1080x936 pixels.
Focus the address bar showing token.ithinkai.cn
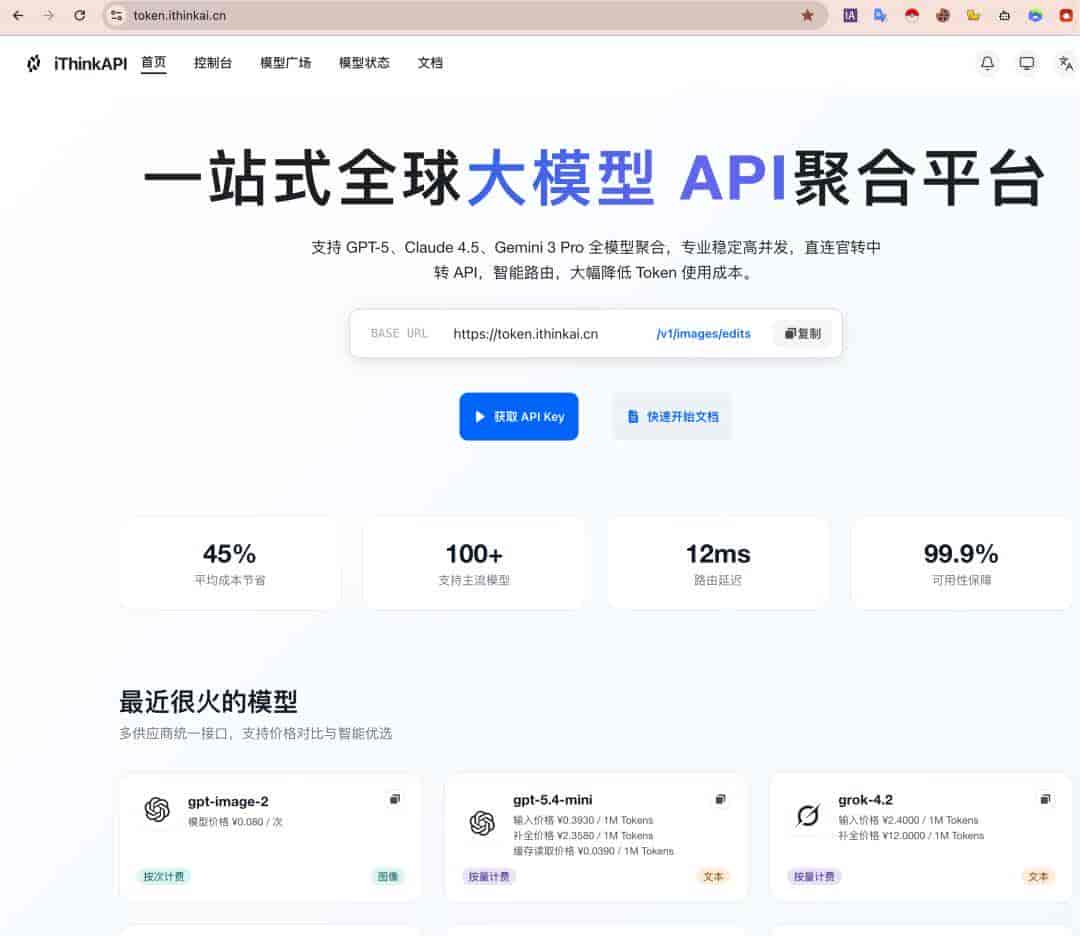[466, 15]
